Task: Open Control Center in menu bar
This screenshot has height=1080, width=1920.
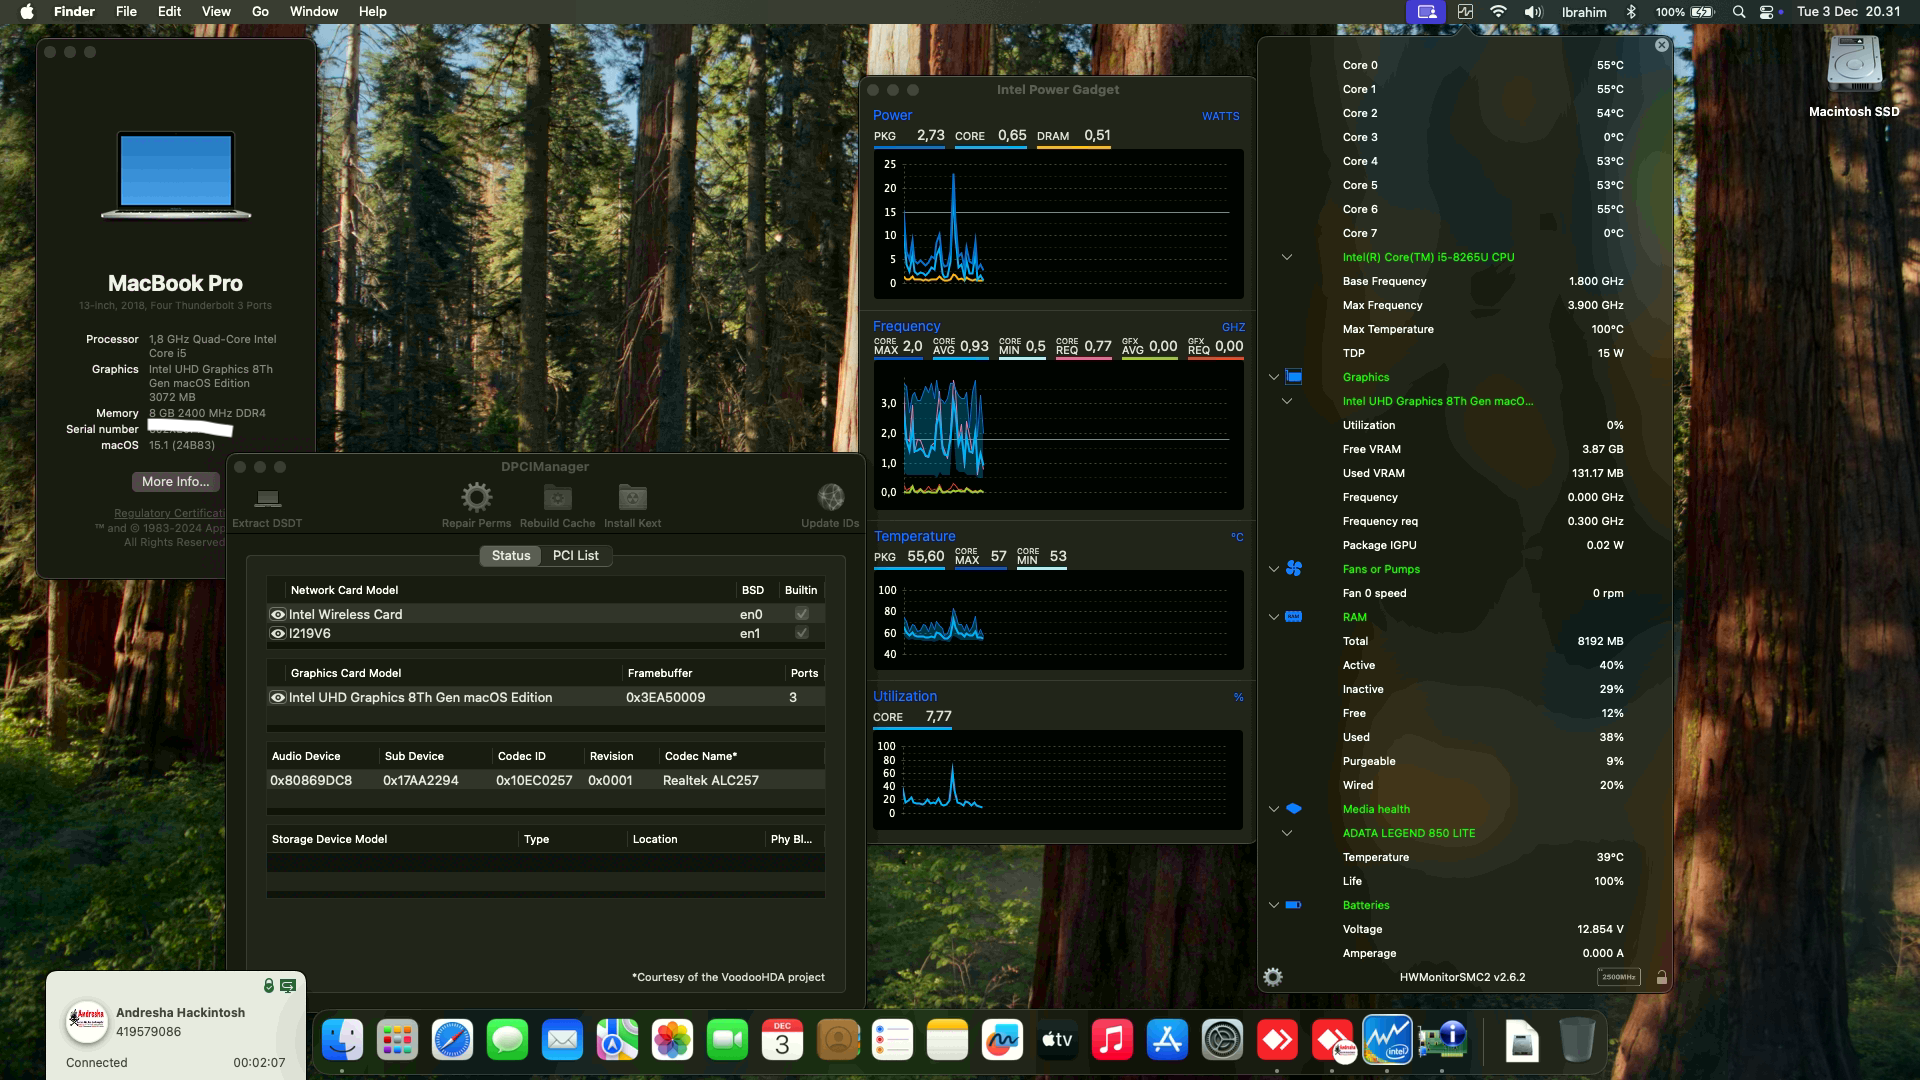Action: (x=1766, y=11)
